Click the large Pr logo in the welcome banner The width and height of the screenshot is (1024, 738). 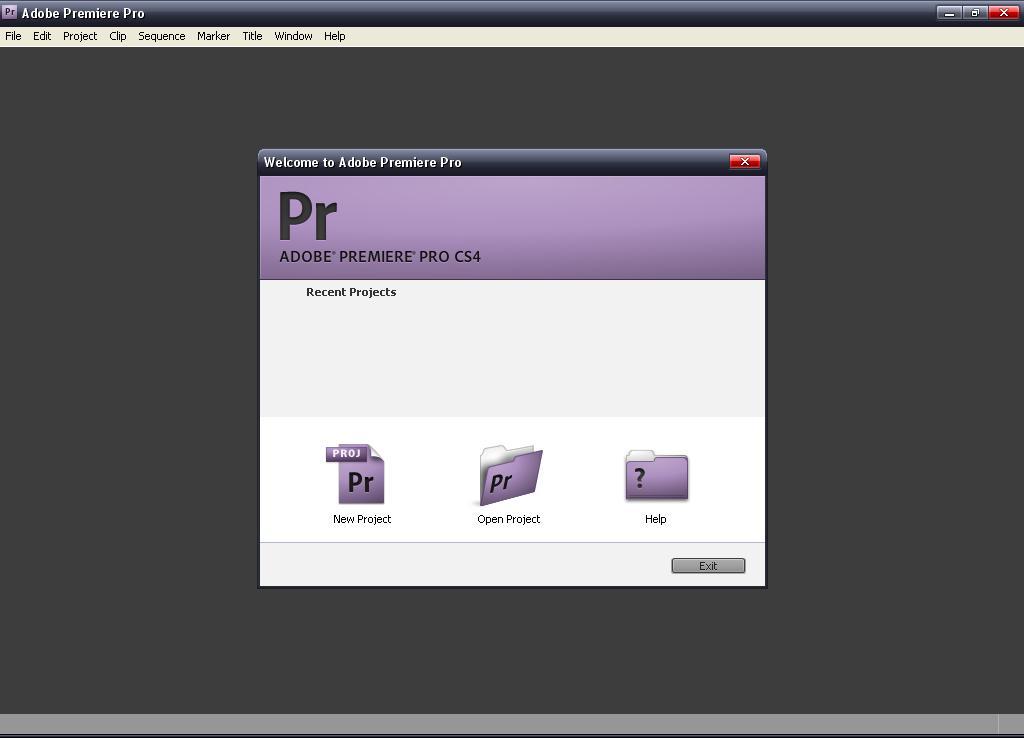click(x=308, y=217)
